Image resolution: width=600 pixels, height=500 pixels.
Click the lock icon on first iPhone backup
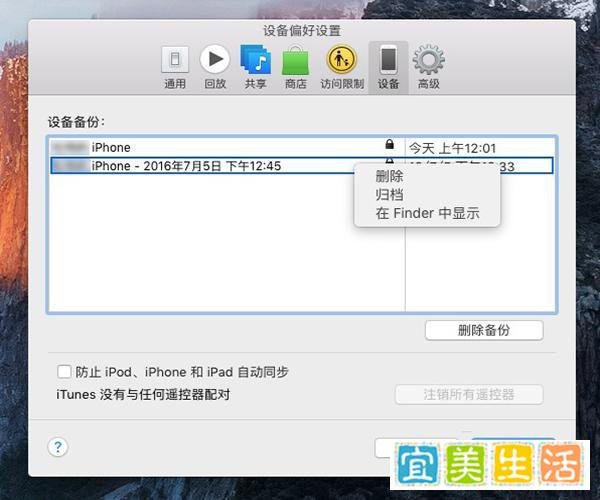point(390,144)
